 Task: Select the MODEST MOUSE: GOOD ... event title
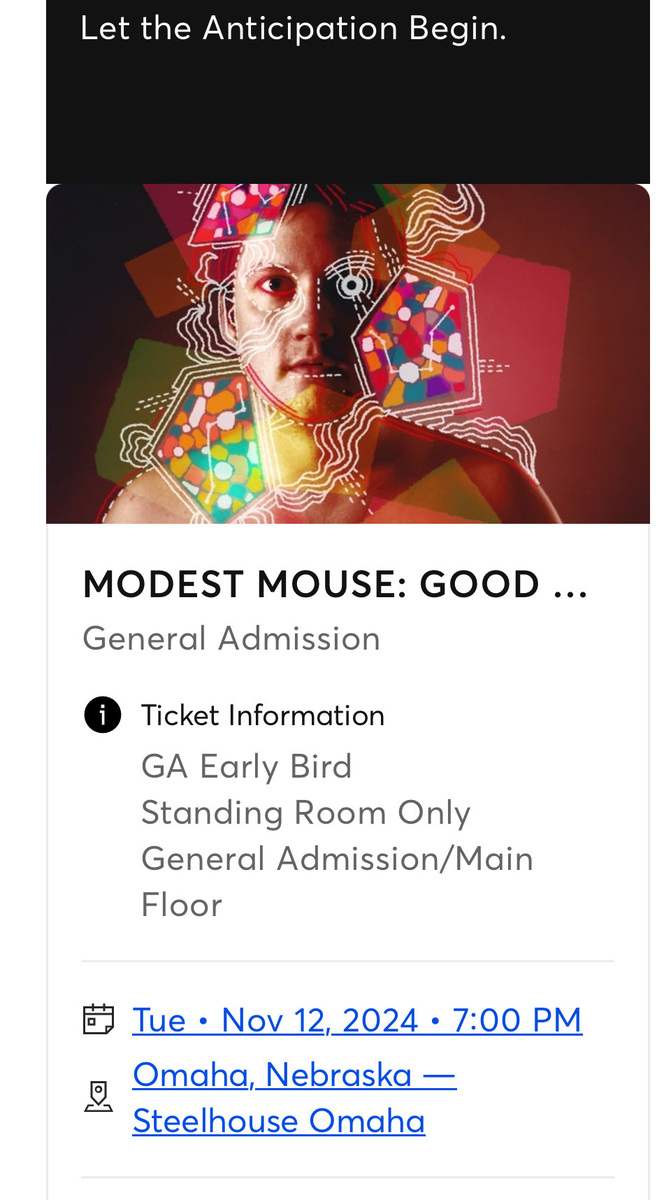click(335, 584)
